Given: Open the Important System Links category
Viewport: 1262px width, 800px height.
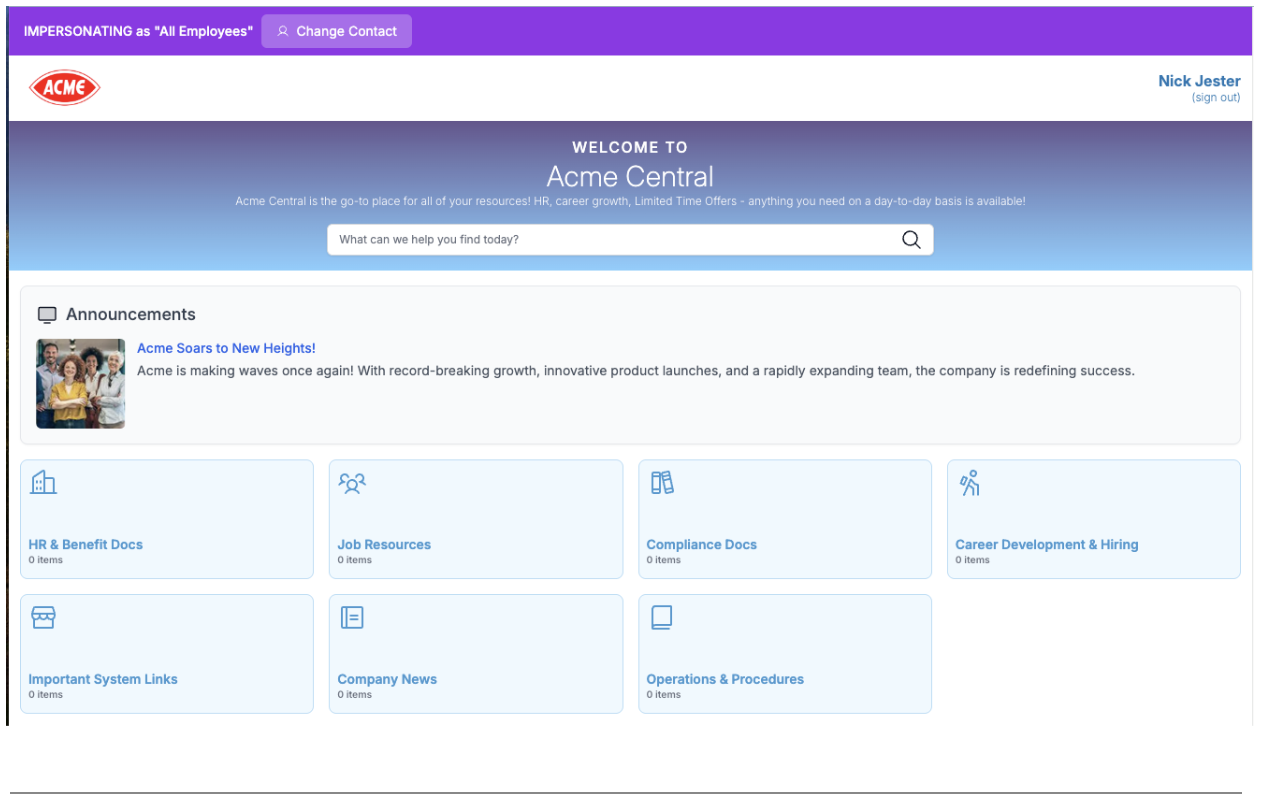Looking at the screenshot, I should 167,654.
